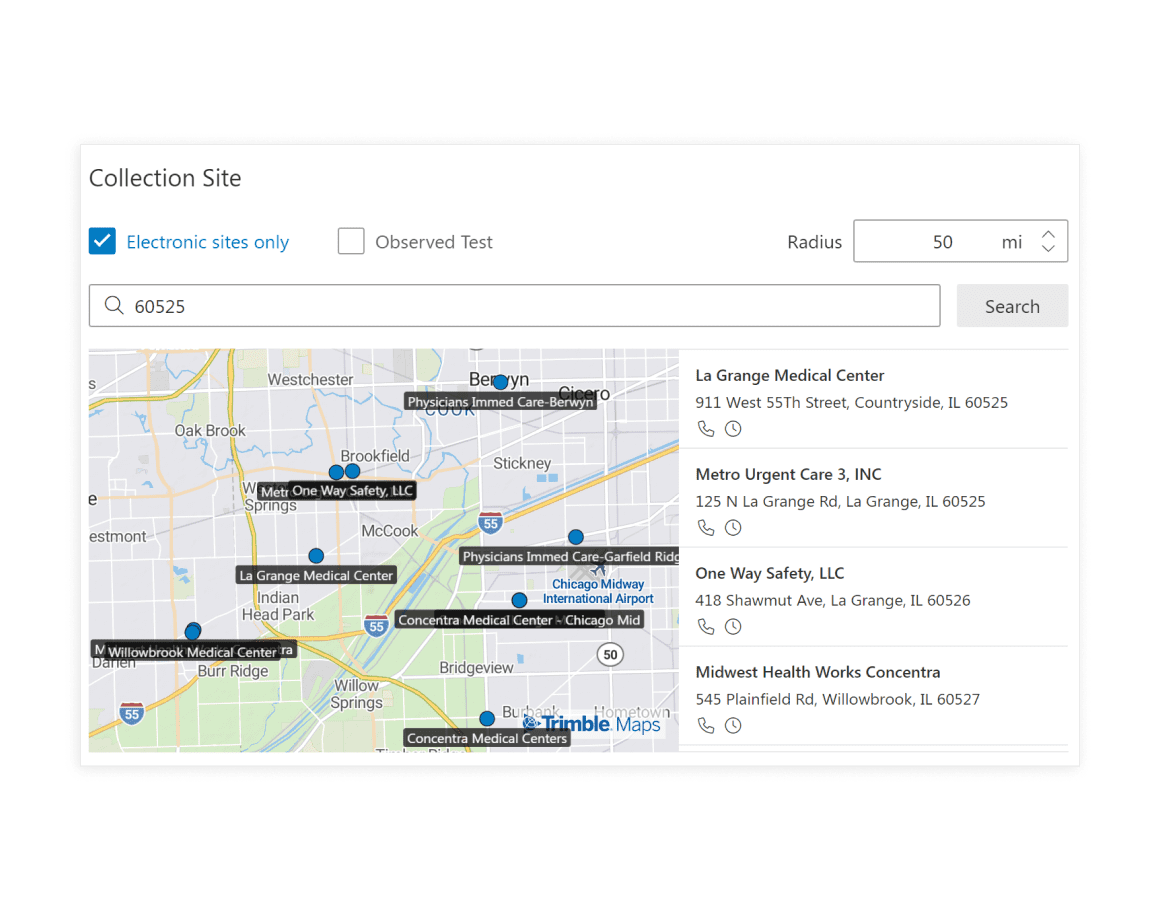Click address 545 Plainfield Rd, Willowbrook
1160x910 pixels.
(x=837, y=699)
